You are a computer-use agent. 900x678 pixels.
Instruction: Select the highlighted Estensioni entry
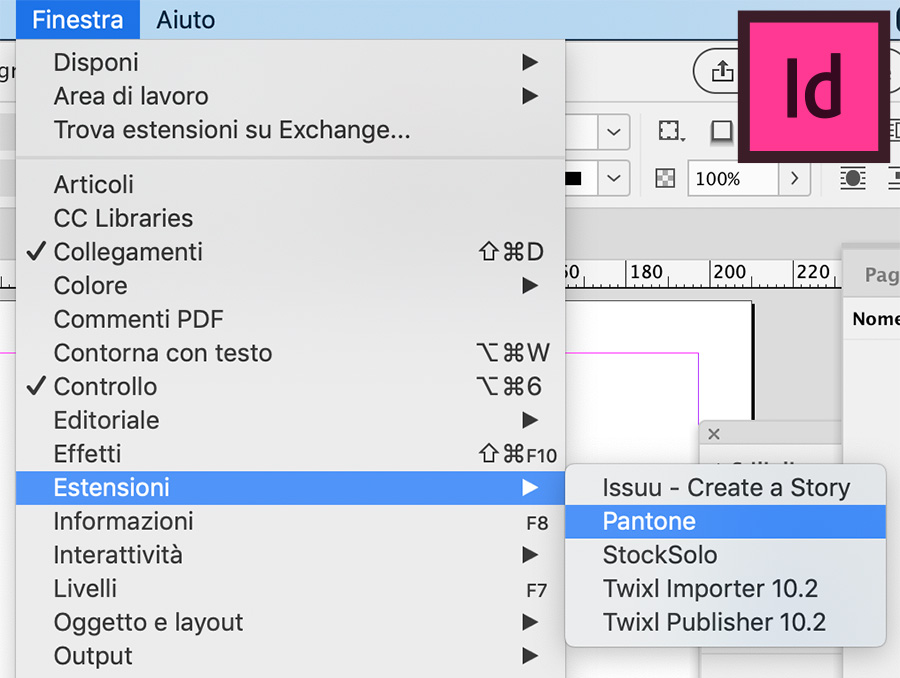click(x=290, y=487)
